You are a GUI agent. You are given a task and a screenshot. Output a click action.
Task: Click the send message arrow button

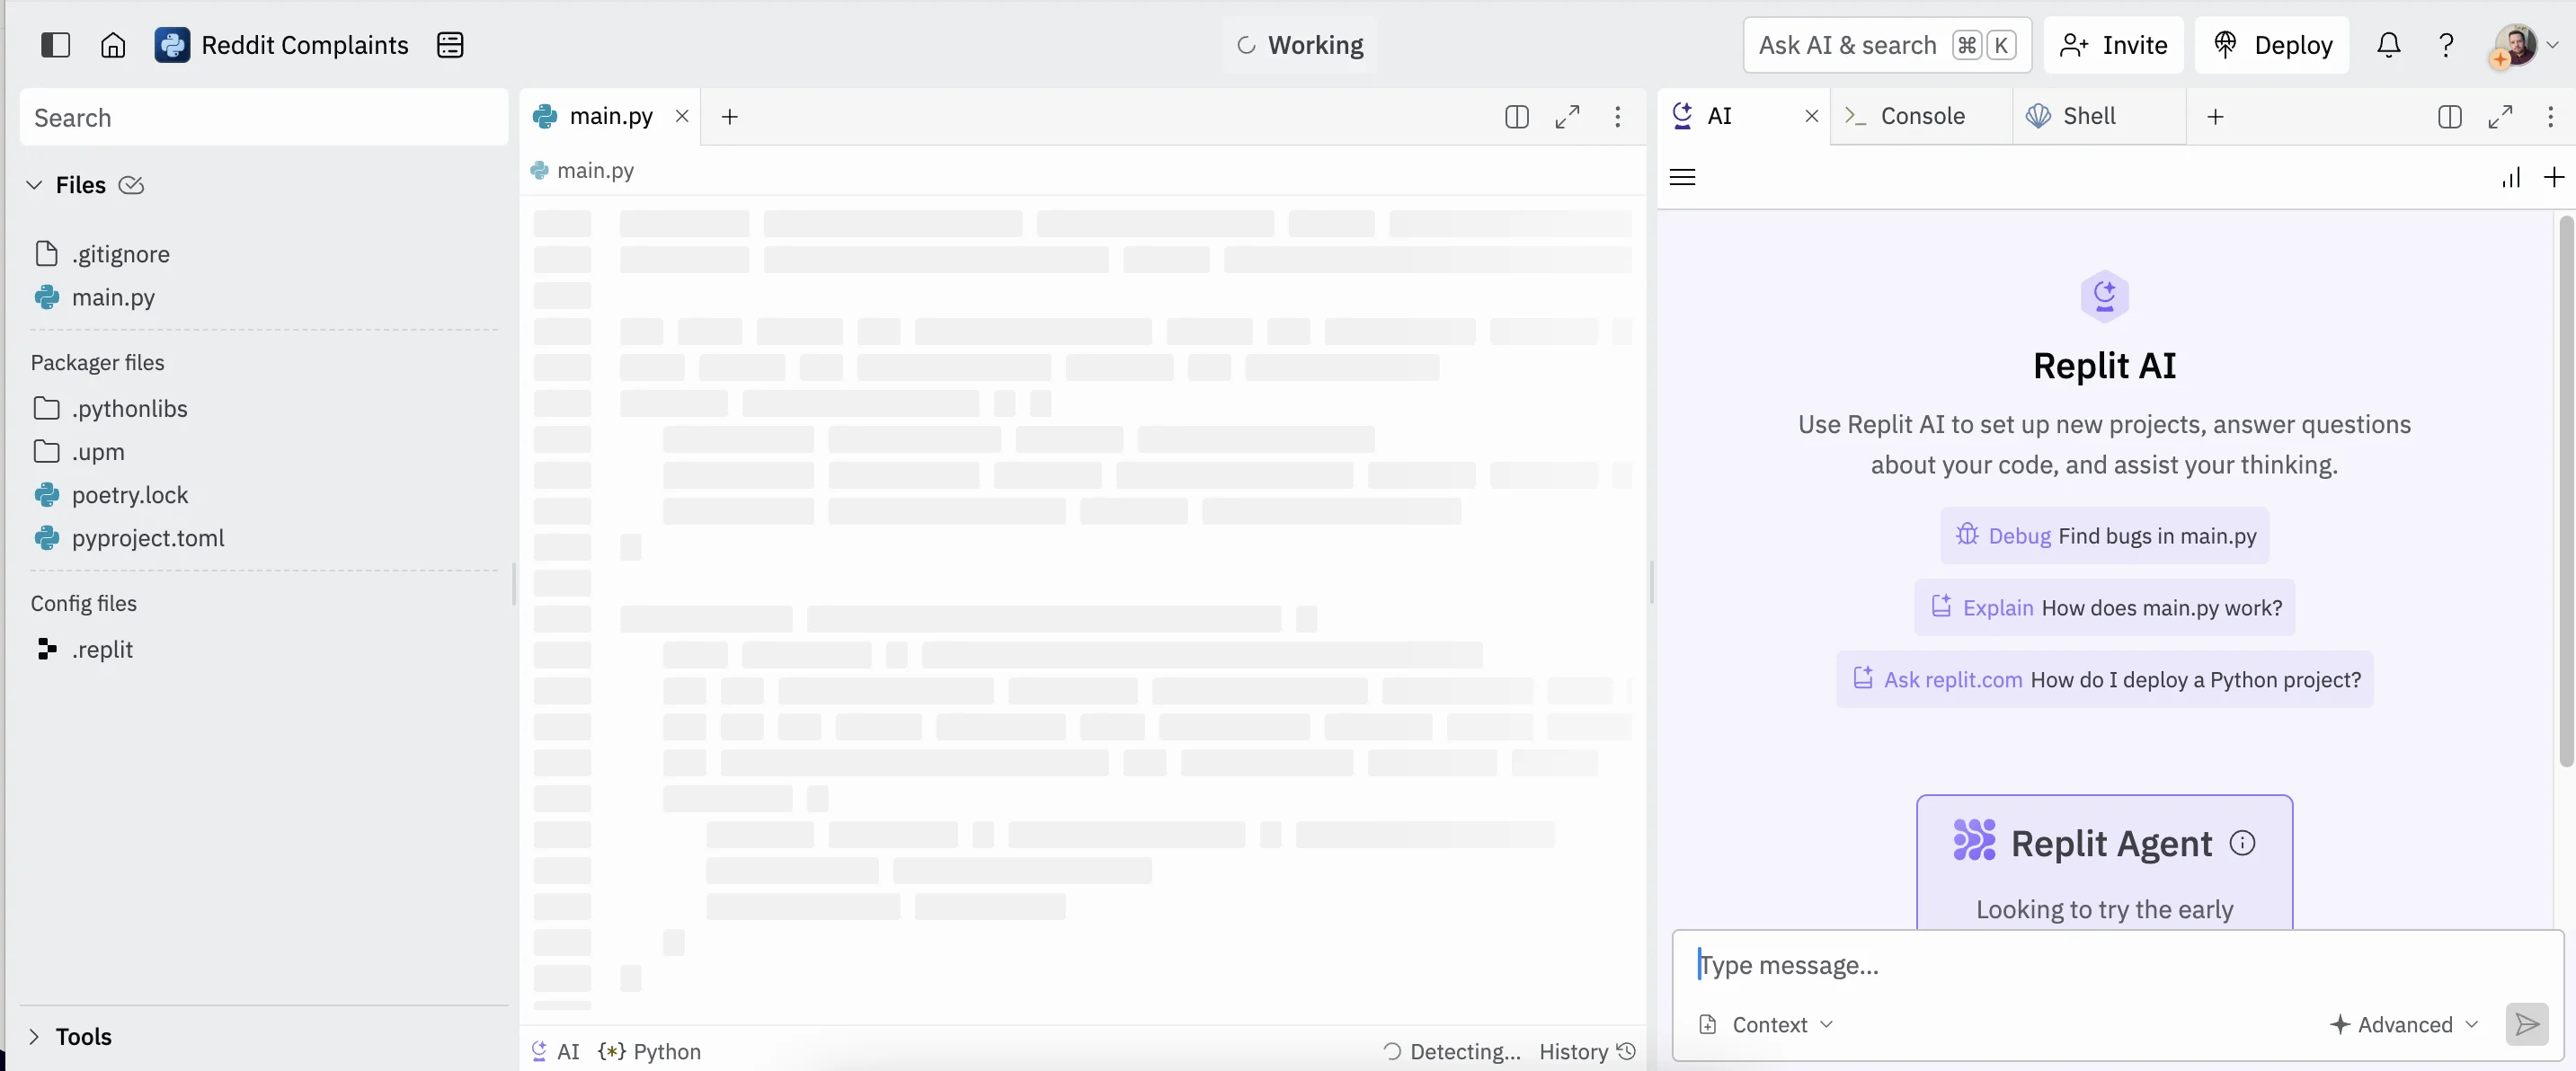(2526, 1024)
